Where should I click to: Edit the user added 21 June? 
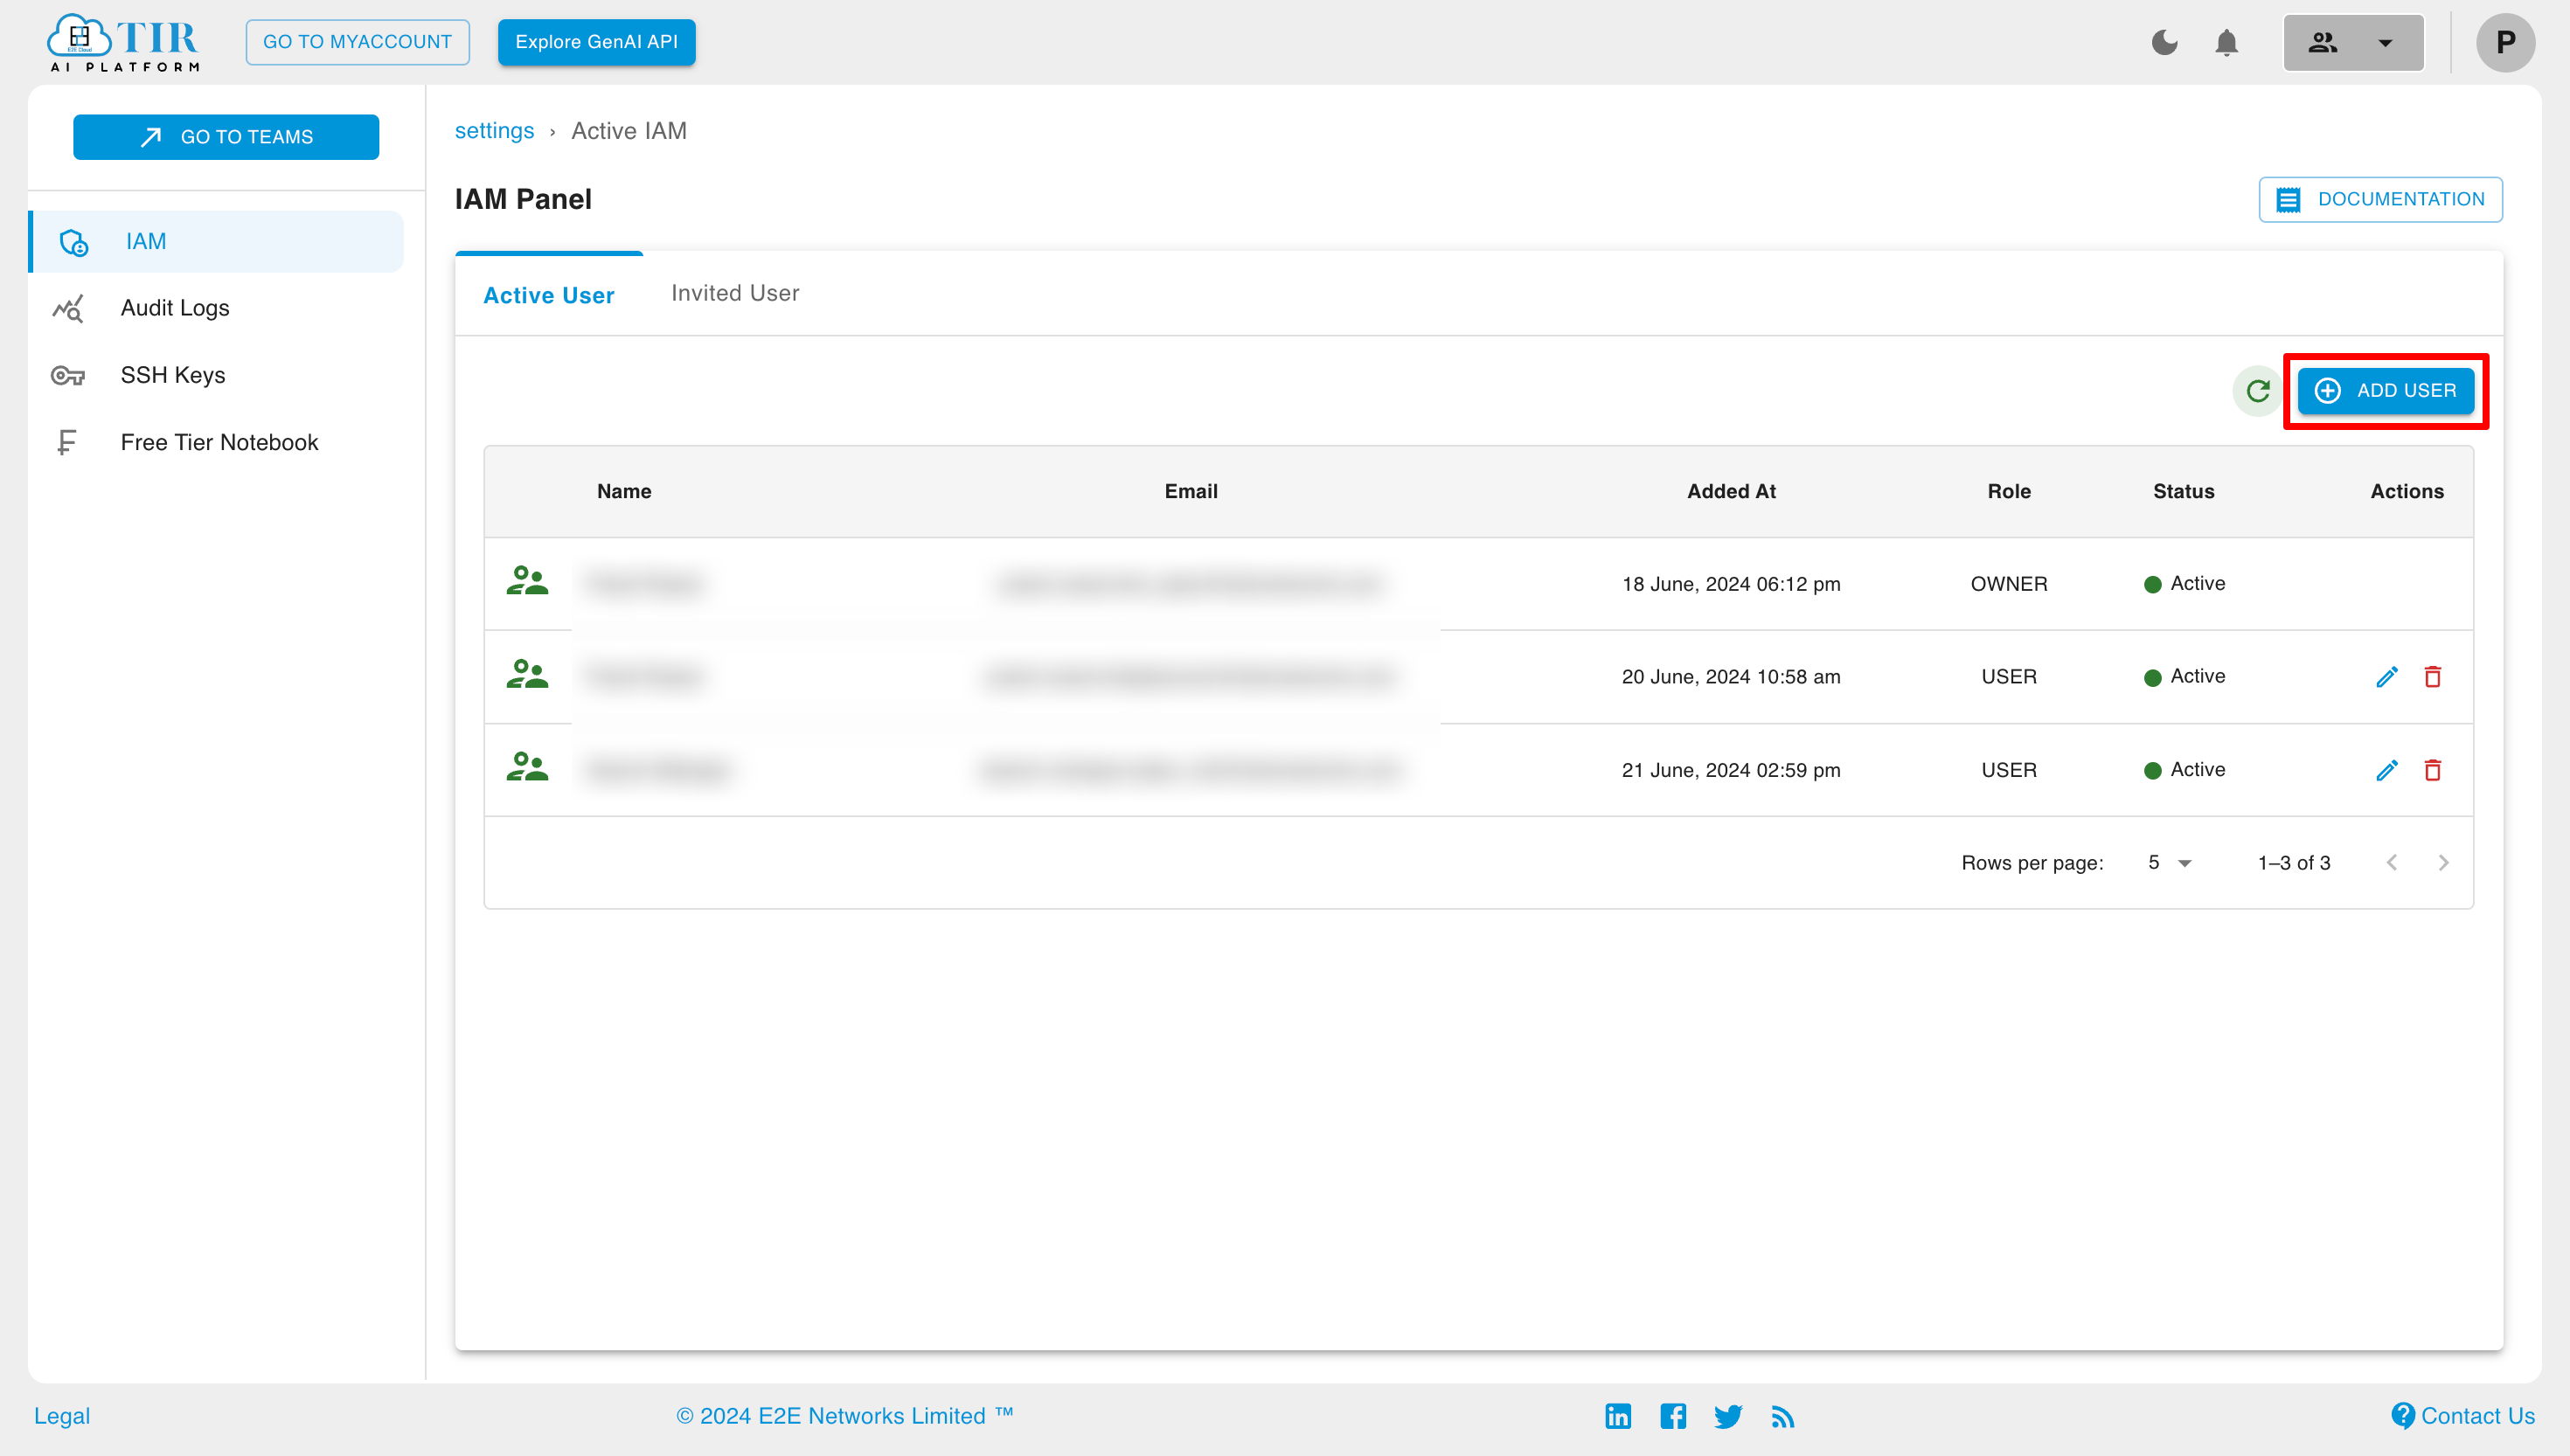(2386, 770)
